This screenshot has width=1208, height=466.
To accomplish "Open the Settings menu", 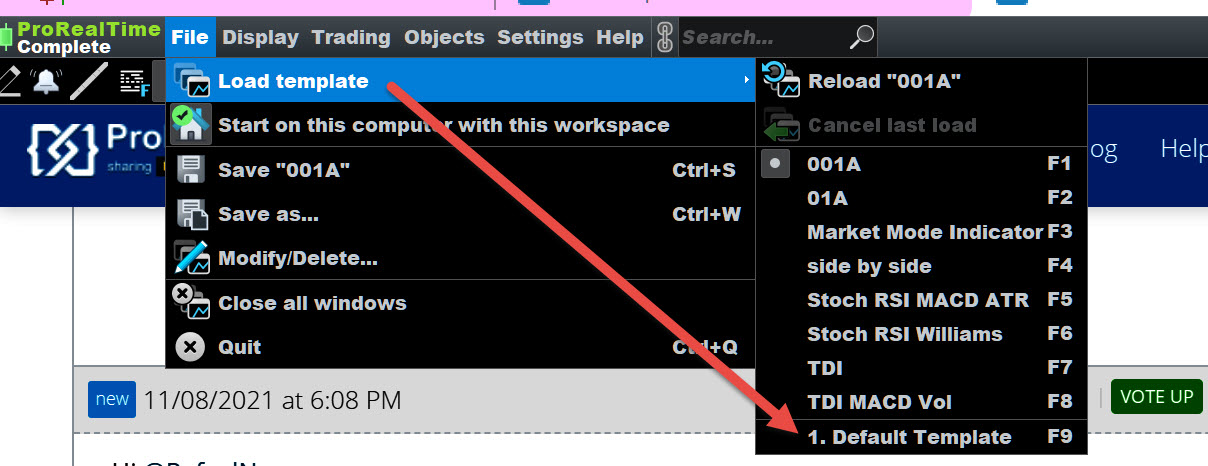I will pyautogui.click(x=540, y=38).
